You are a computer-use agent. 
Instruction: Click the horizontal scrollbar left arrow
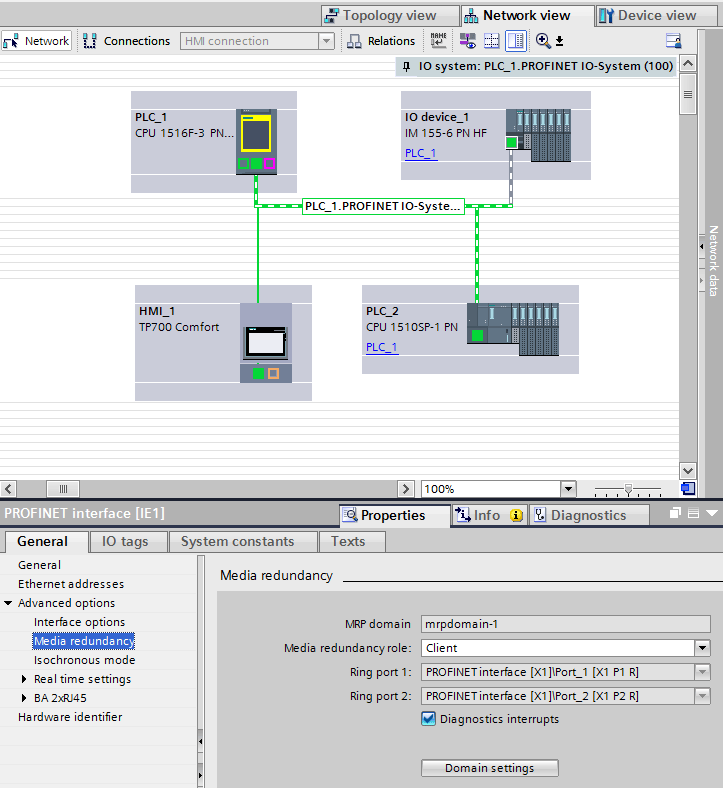[9, 488]
